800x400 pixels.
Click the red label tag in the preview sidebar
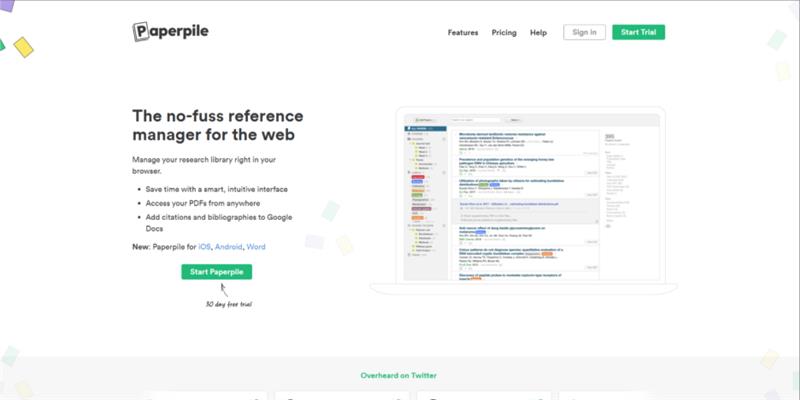click(417, 179)
